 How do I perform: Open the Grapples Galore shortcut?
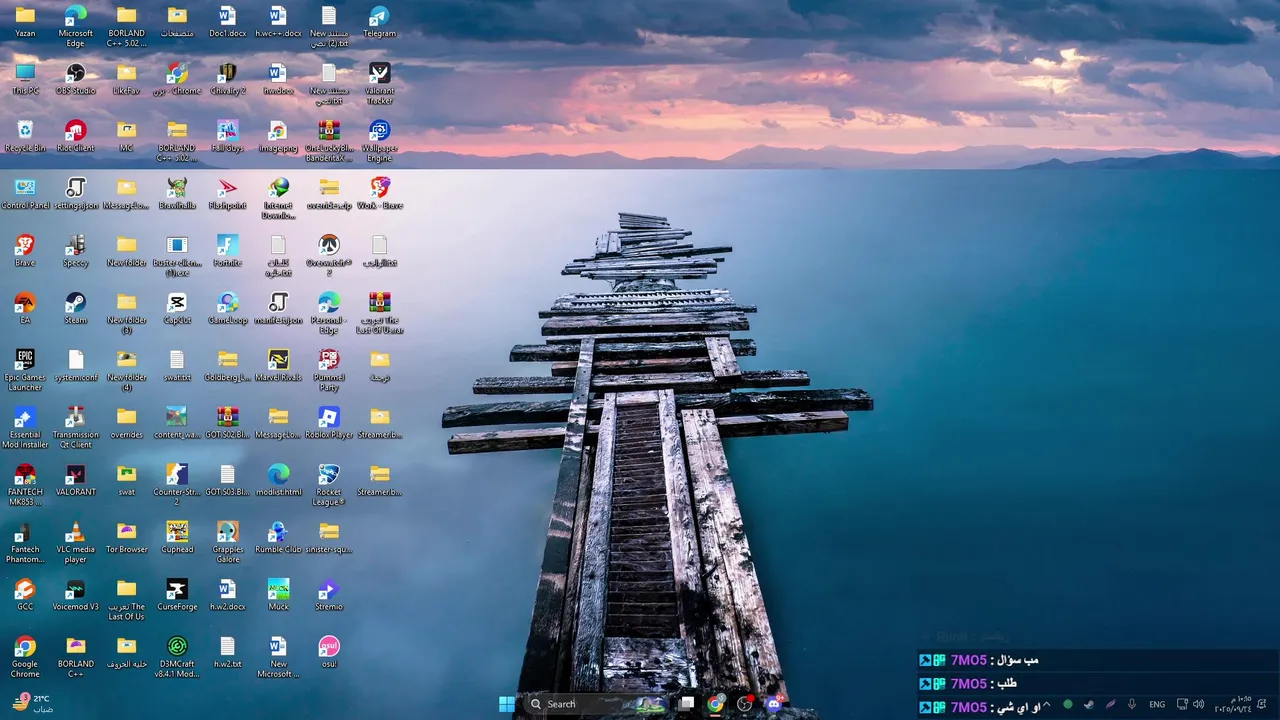tap(227, 541)
